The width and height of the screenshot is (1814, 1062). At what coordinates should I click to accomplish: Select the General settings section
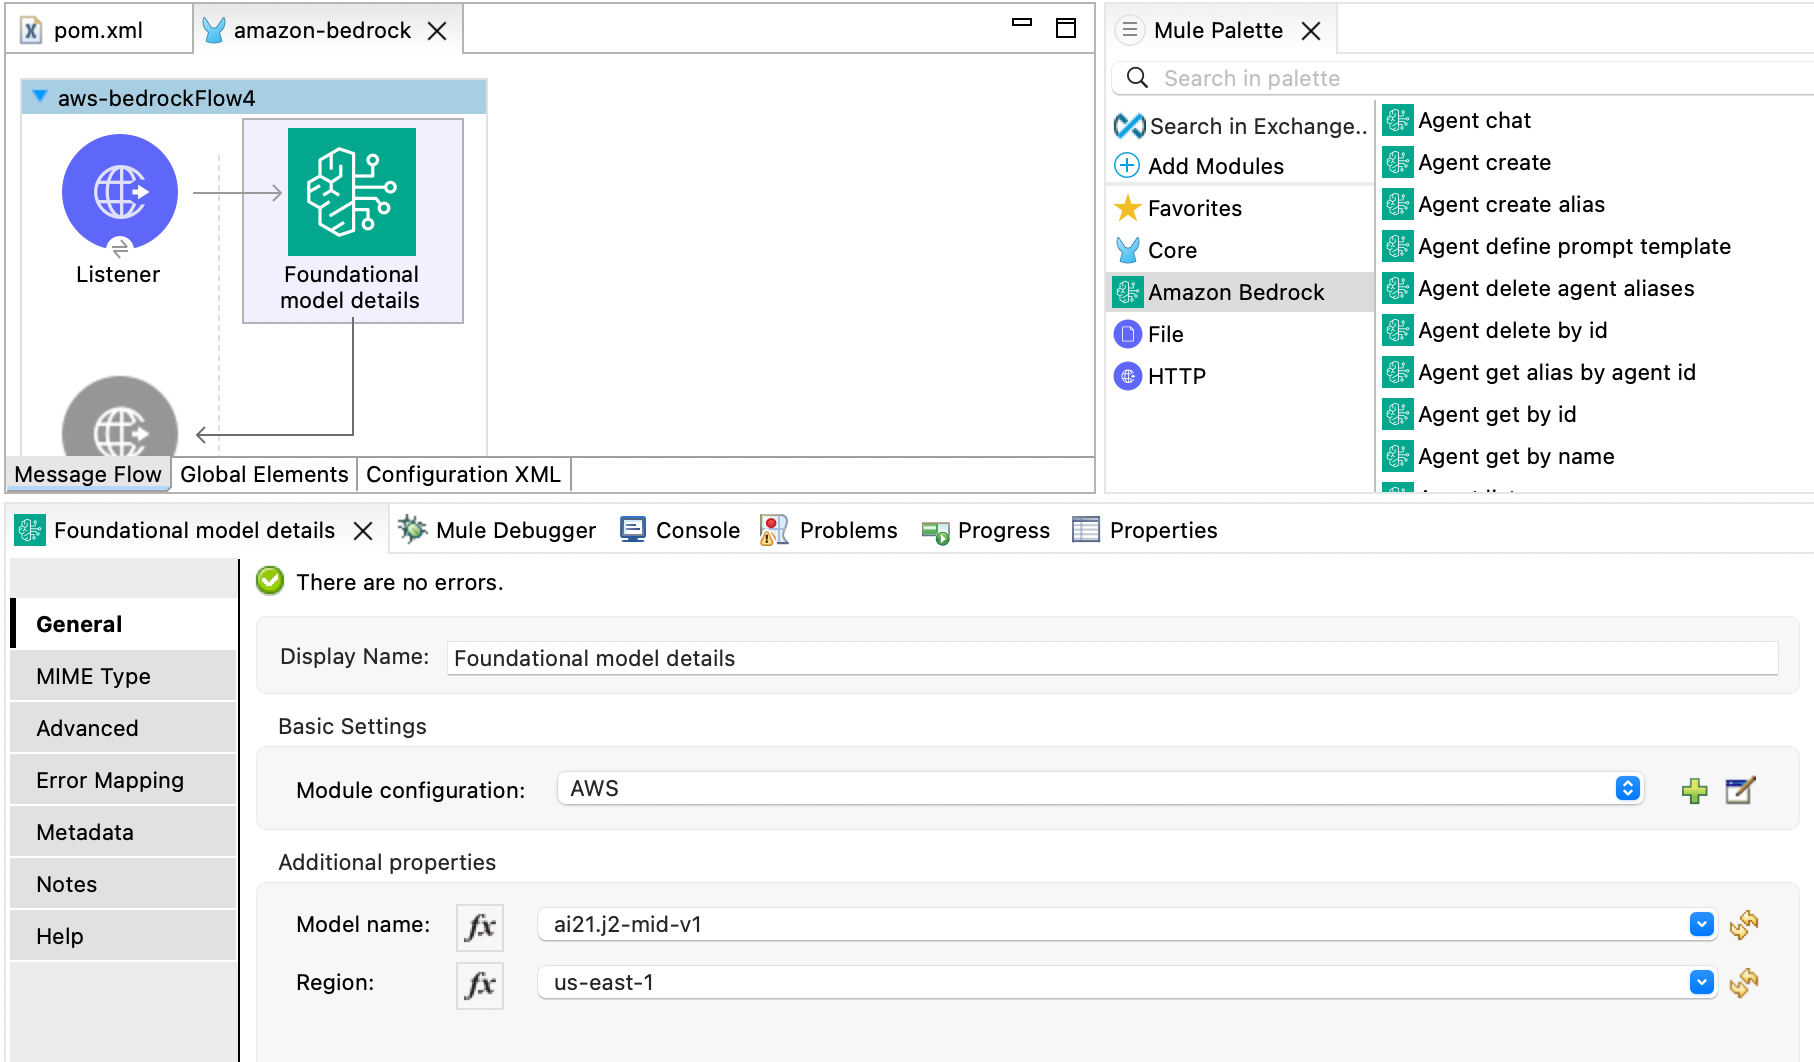(x=124, y=624)
